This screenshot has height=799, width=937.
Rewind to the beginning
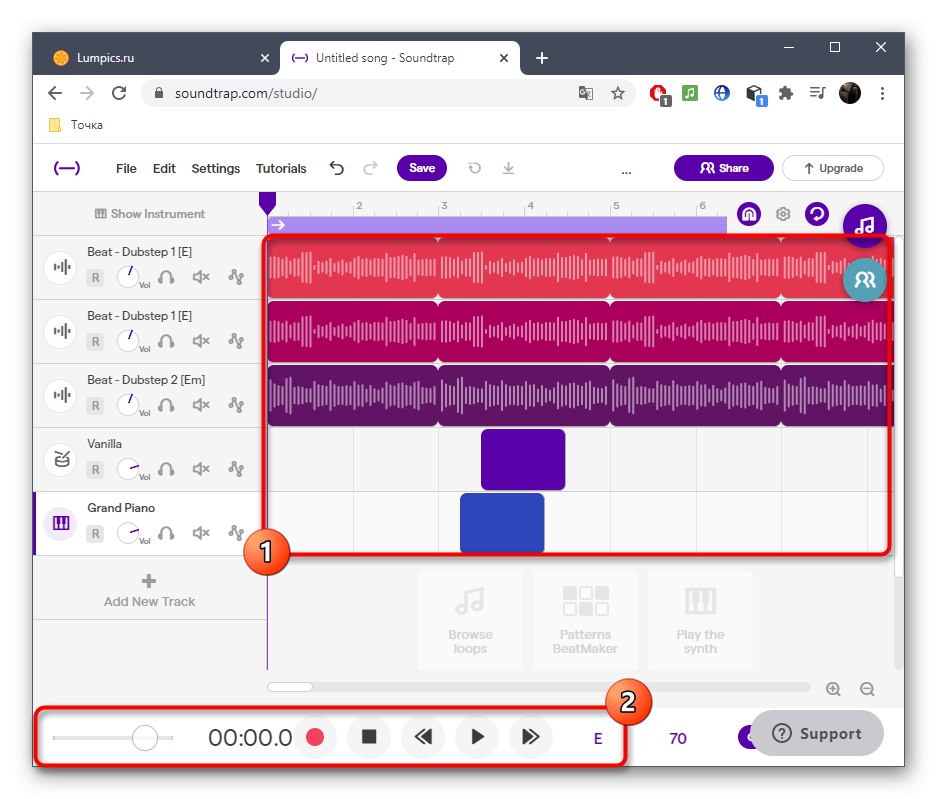(423, 737)
